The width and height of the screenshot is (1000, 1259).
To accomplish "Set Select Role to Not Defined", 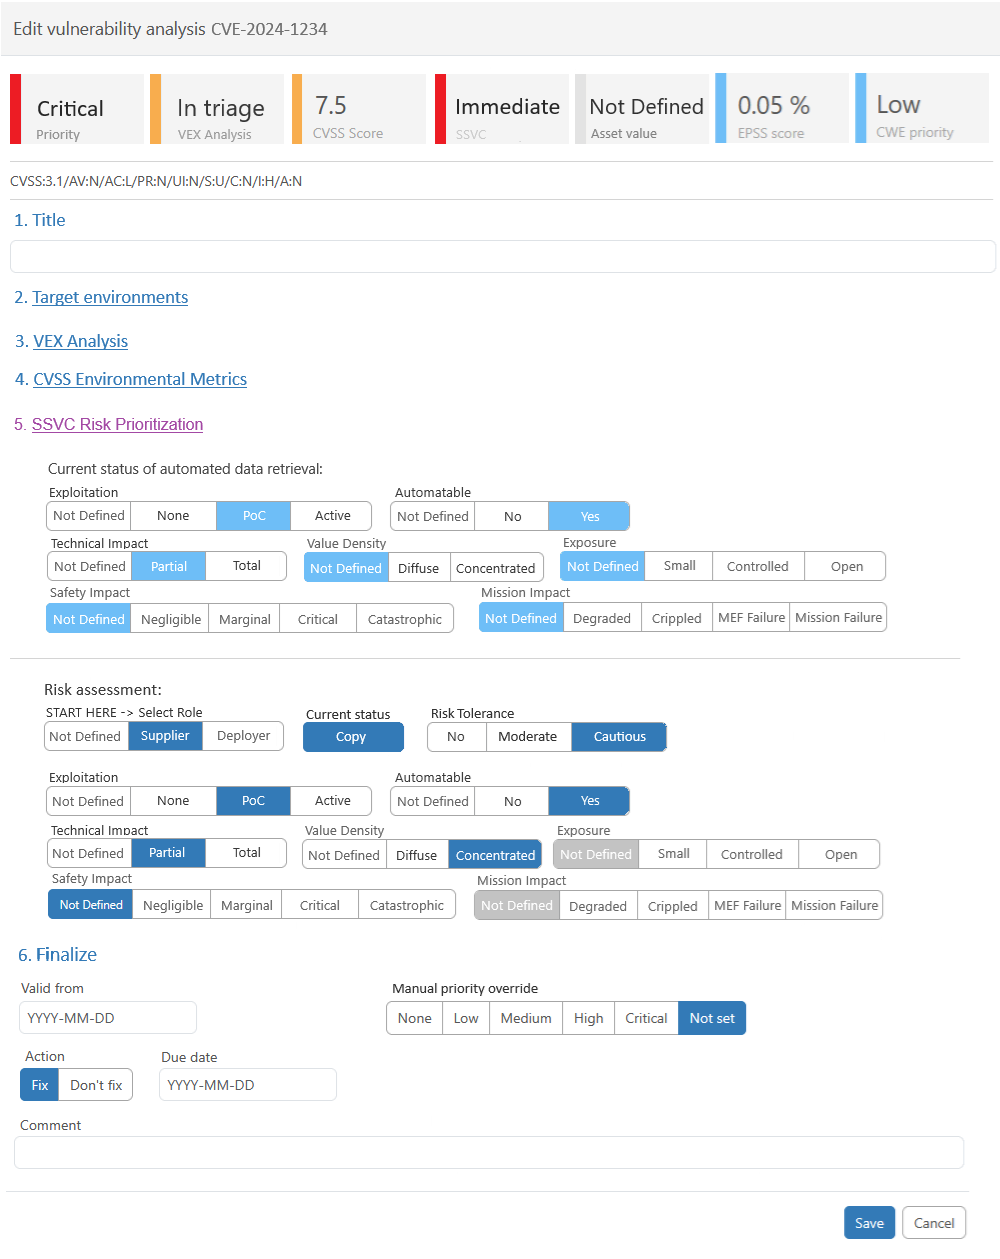I will tap(85, 736).
